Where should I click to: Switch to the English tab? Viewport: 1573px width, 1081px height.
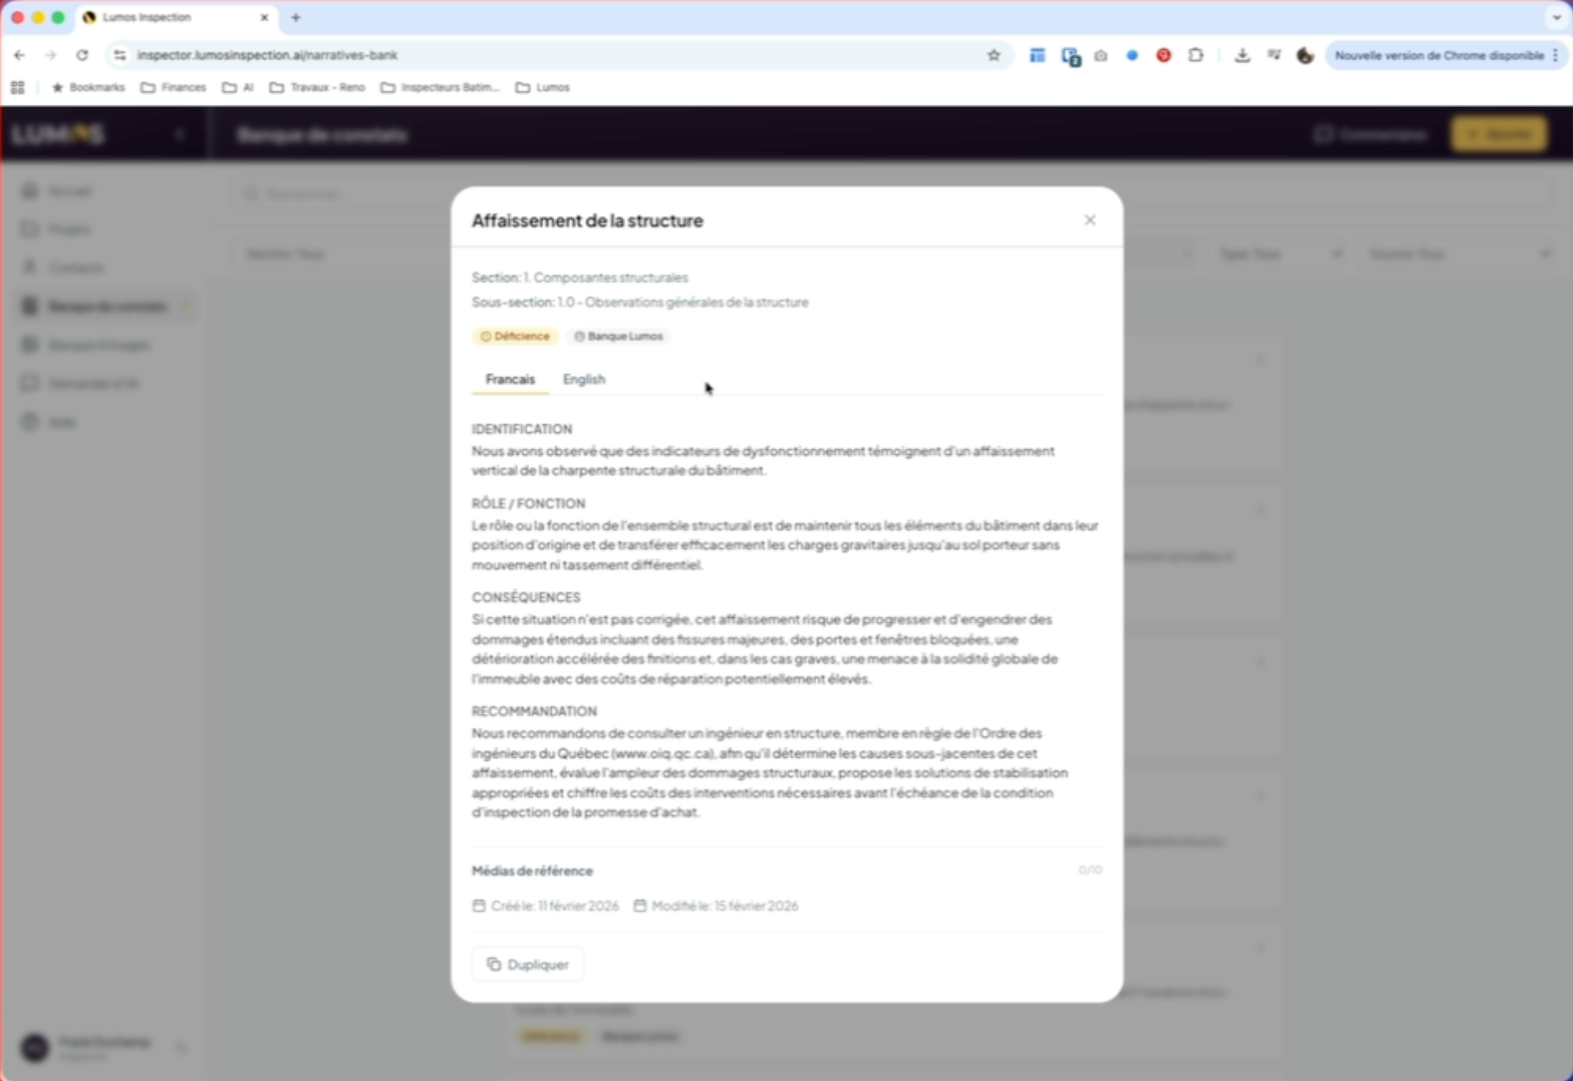(584, 379)
